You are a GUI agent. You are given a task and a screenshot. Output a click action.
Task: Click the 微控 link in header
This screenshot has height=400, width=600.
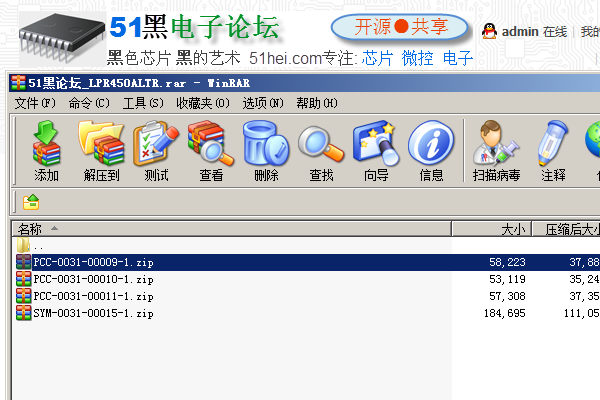click(417, 58)
